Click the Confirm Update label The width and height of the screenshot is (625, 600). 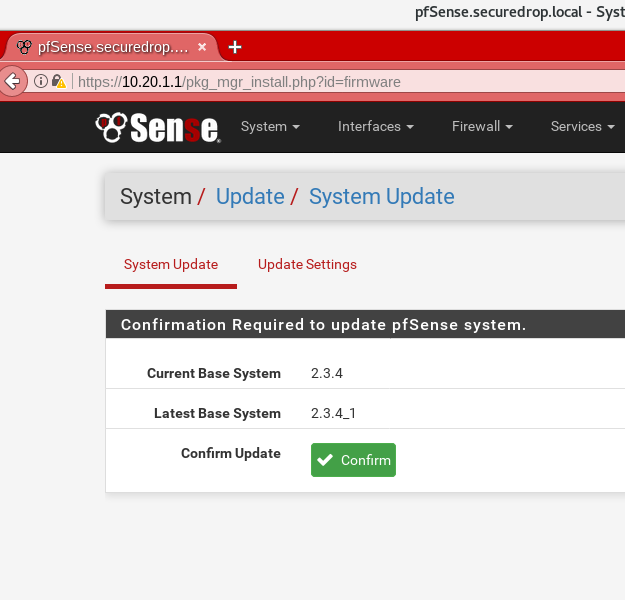point(231,453)
